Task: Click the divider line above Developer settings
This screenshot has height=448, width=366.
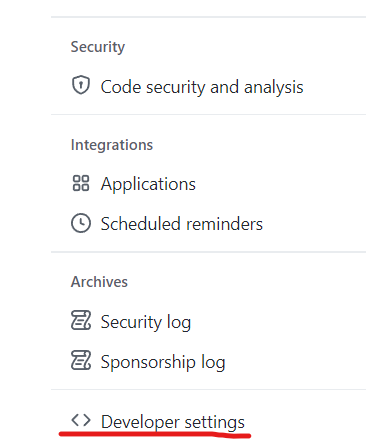Action: (x=208, y=389)
